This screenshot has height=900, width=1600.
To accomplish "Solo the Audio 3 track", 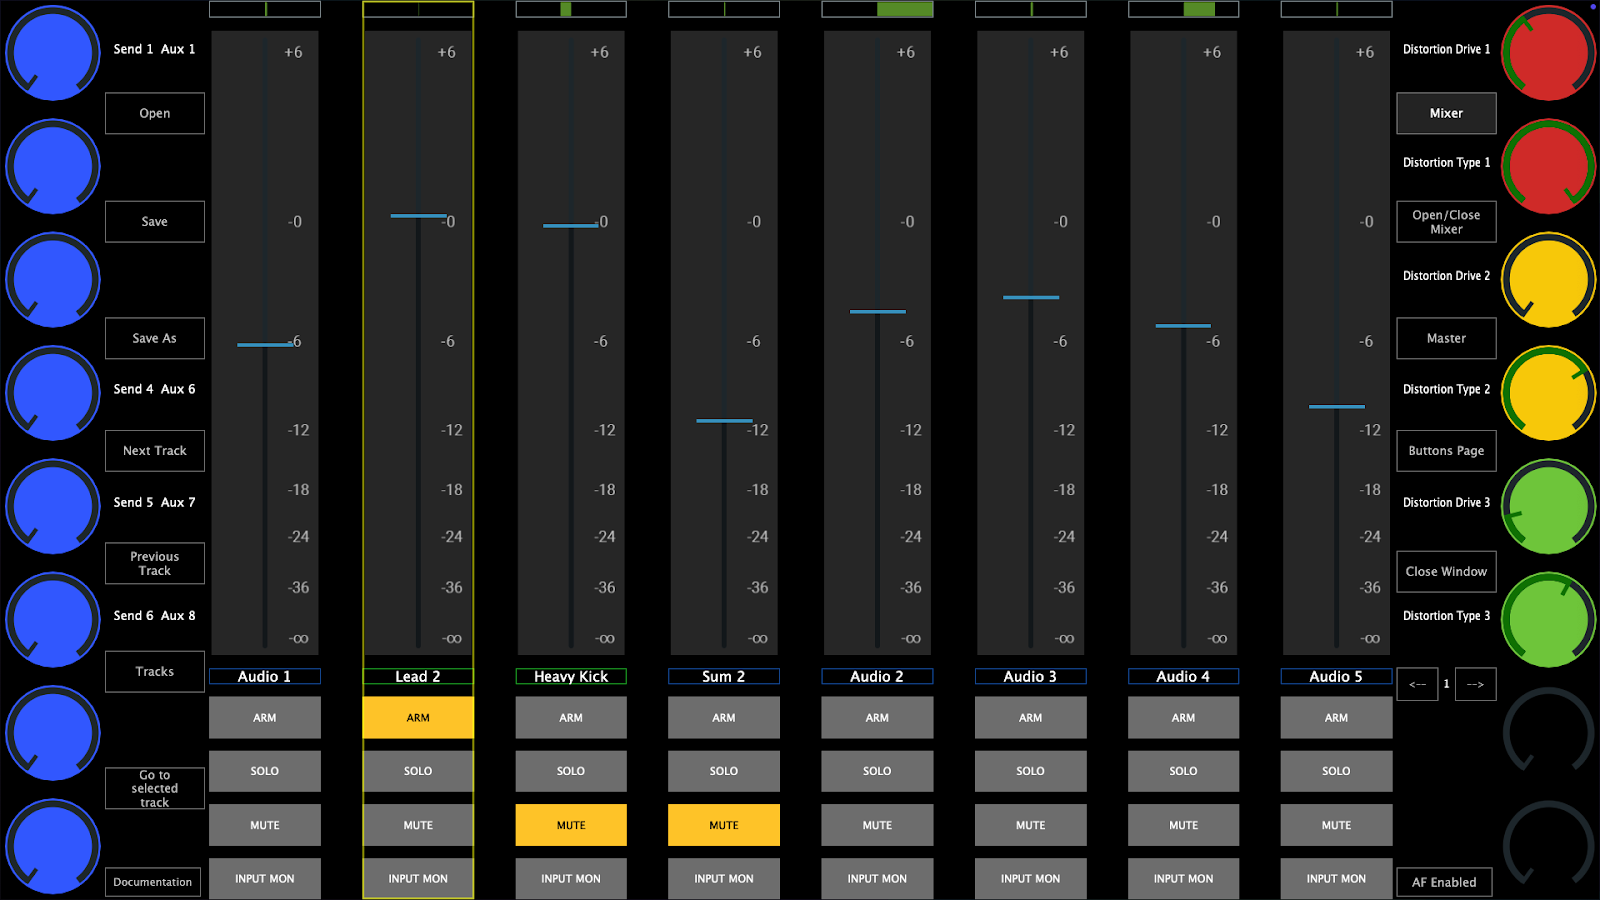I will [1030, 771].
